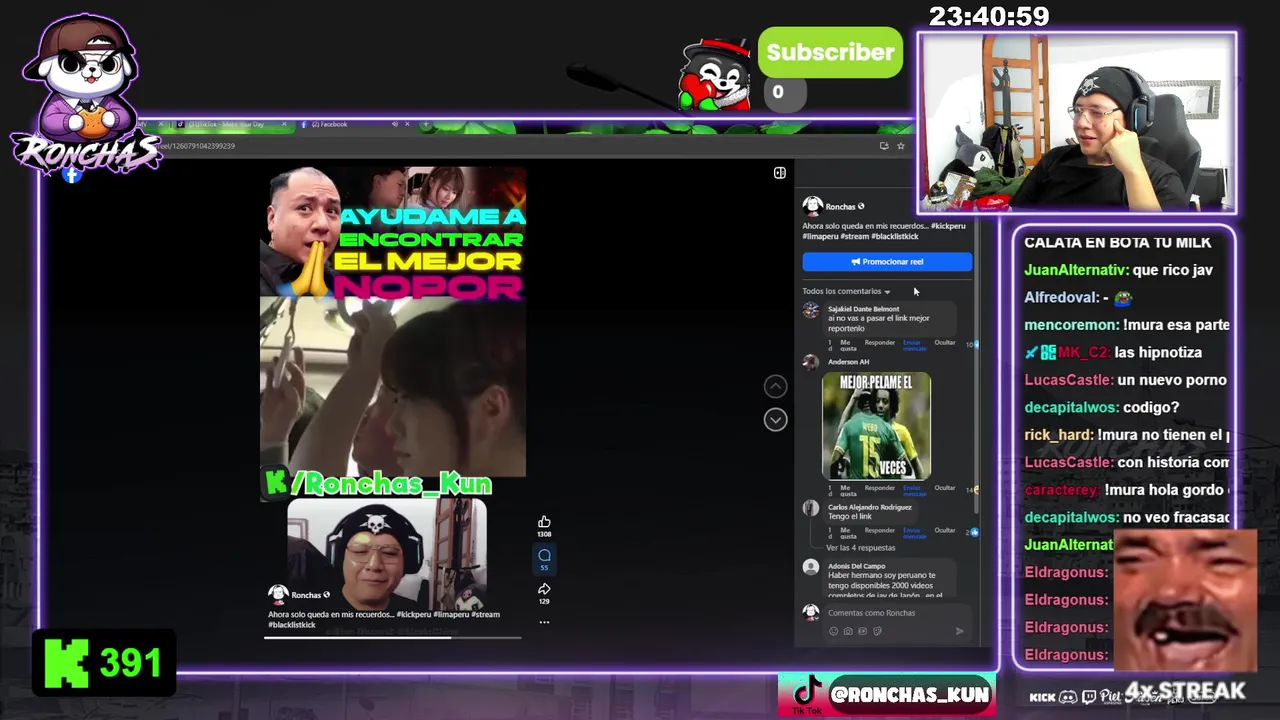Open Adonis Del Campo's profile picture
The image size is (1280, 720).
pyautogui.click(x=811, y=568)
